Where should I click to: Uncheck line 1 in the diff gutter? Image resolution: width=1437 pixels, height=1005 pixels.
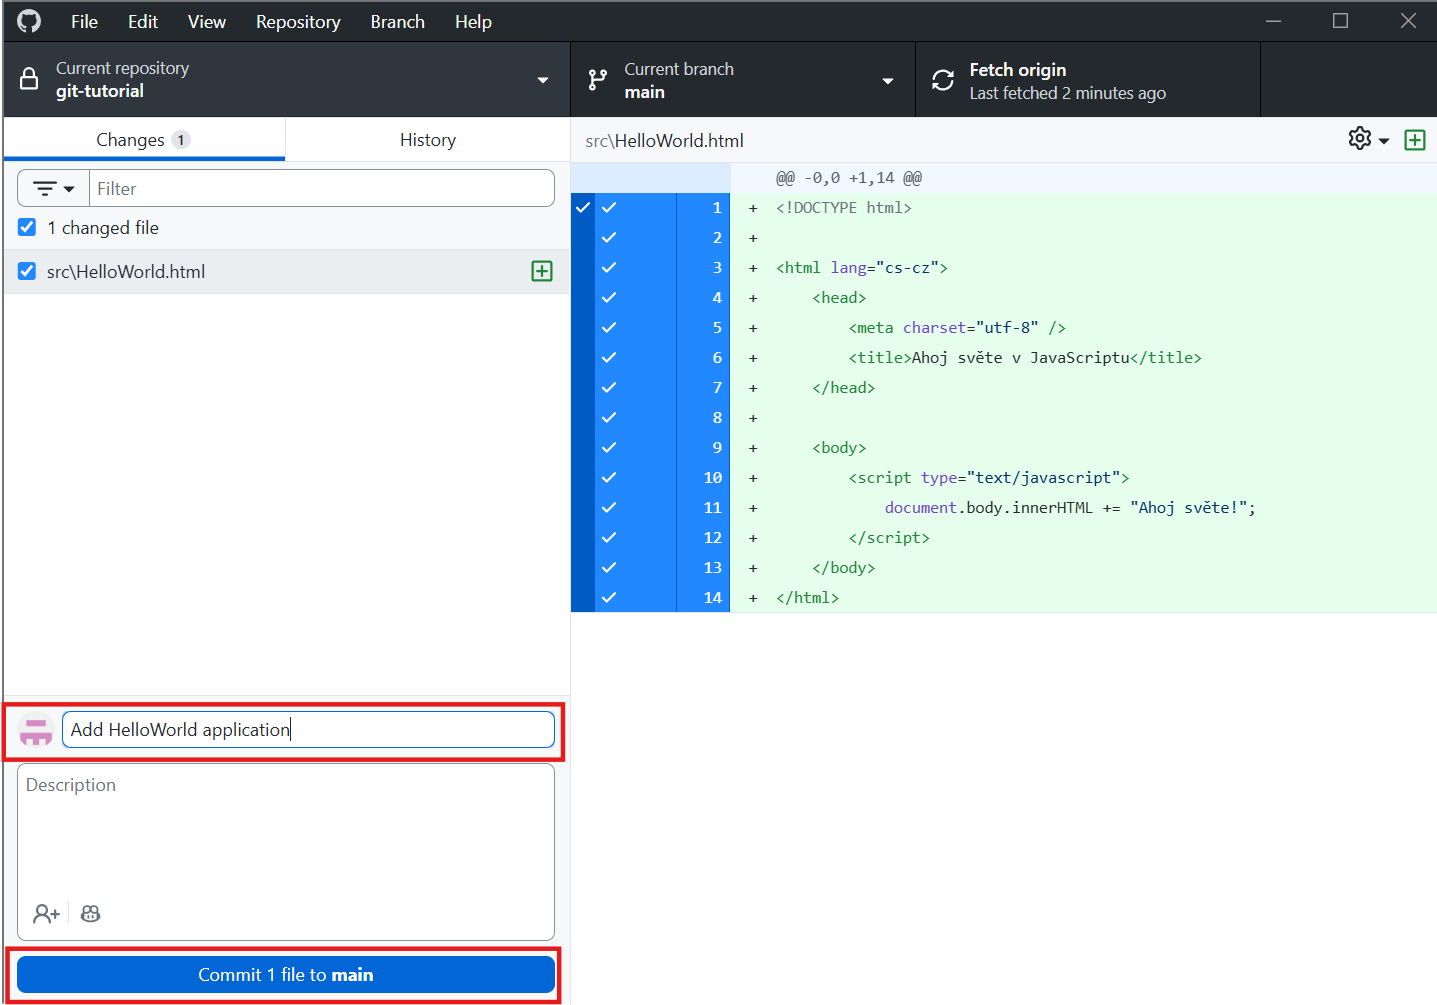(x=608, y=207)
